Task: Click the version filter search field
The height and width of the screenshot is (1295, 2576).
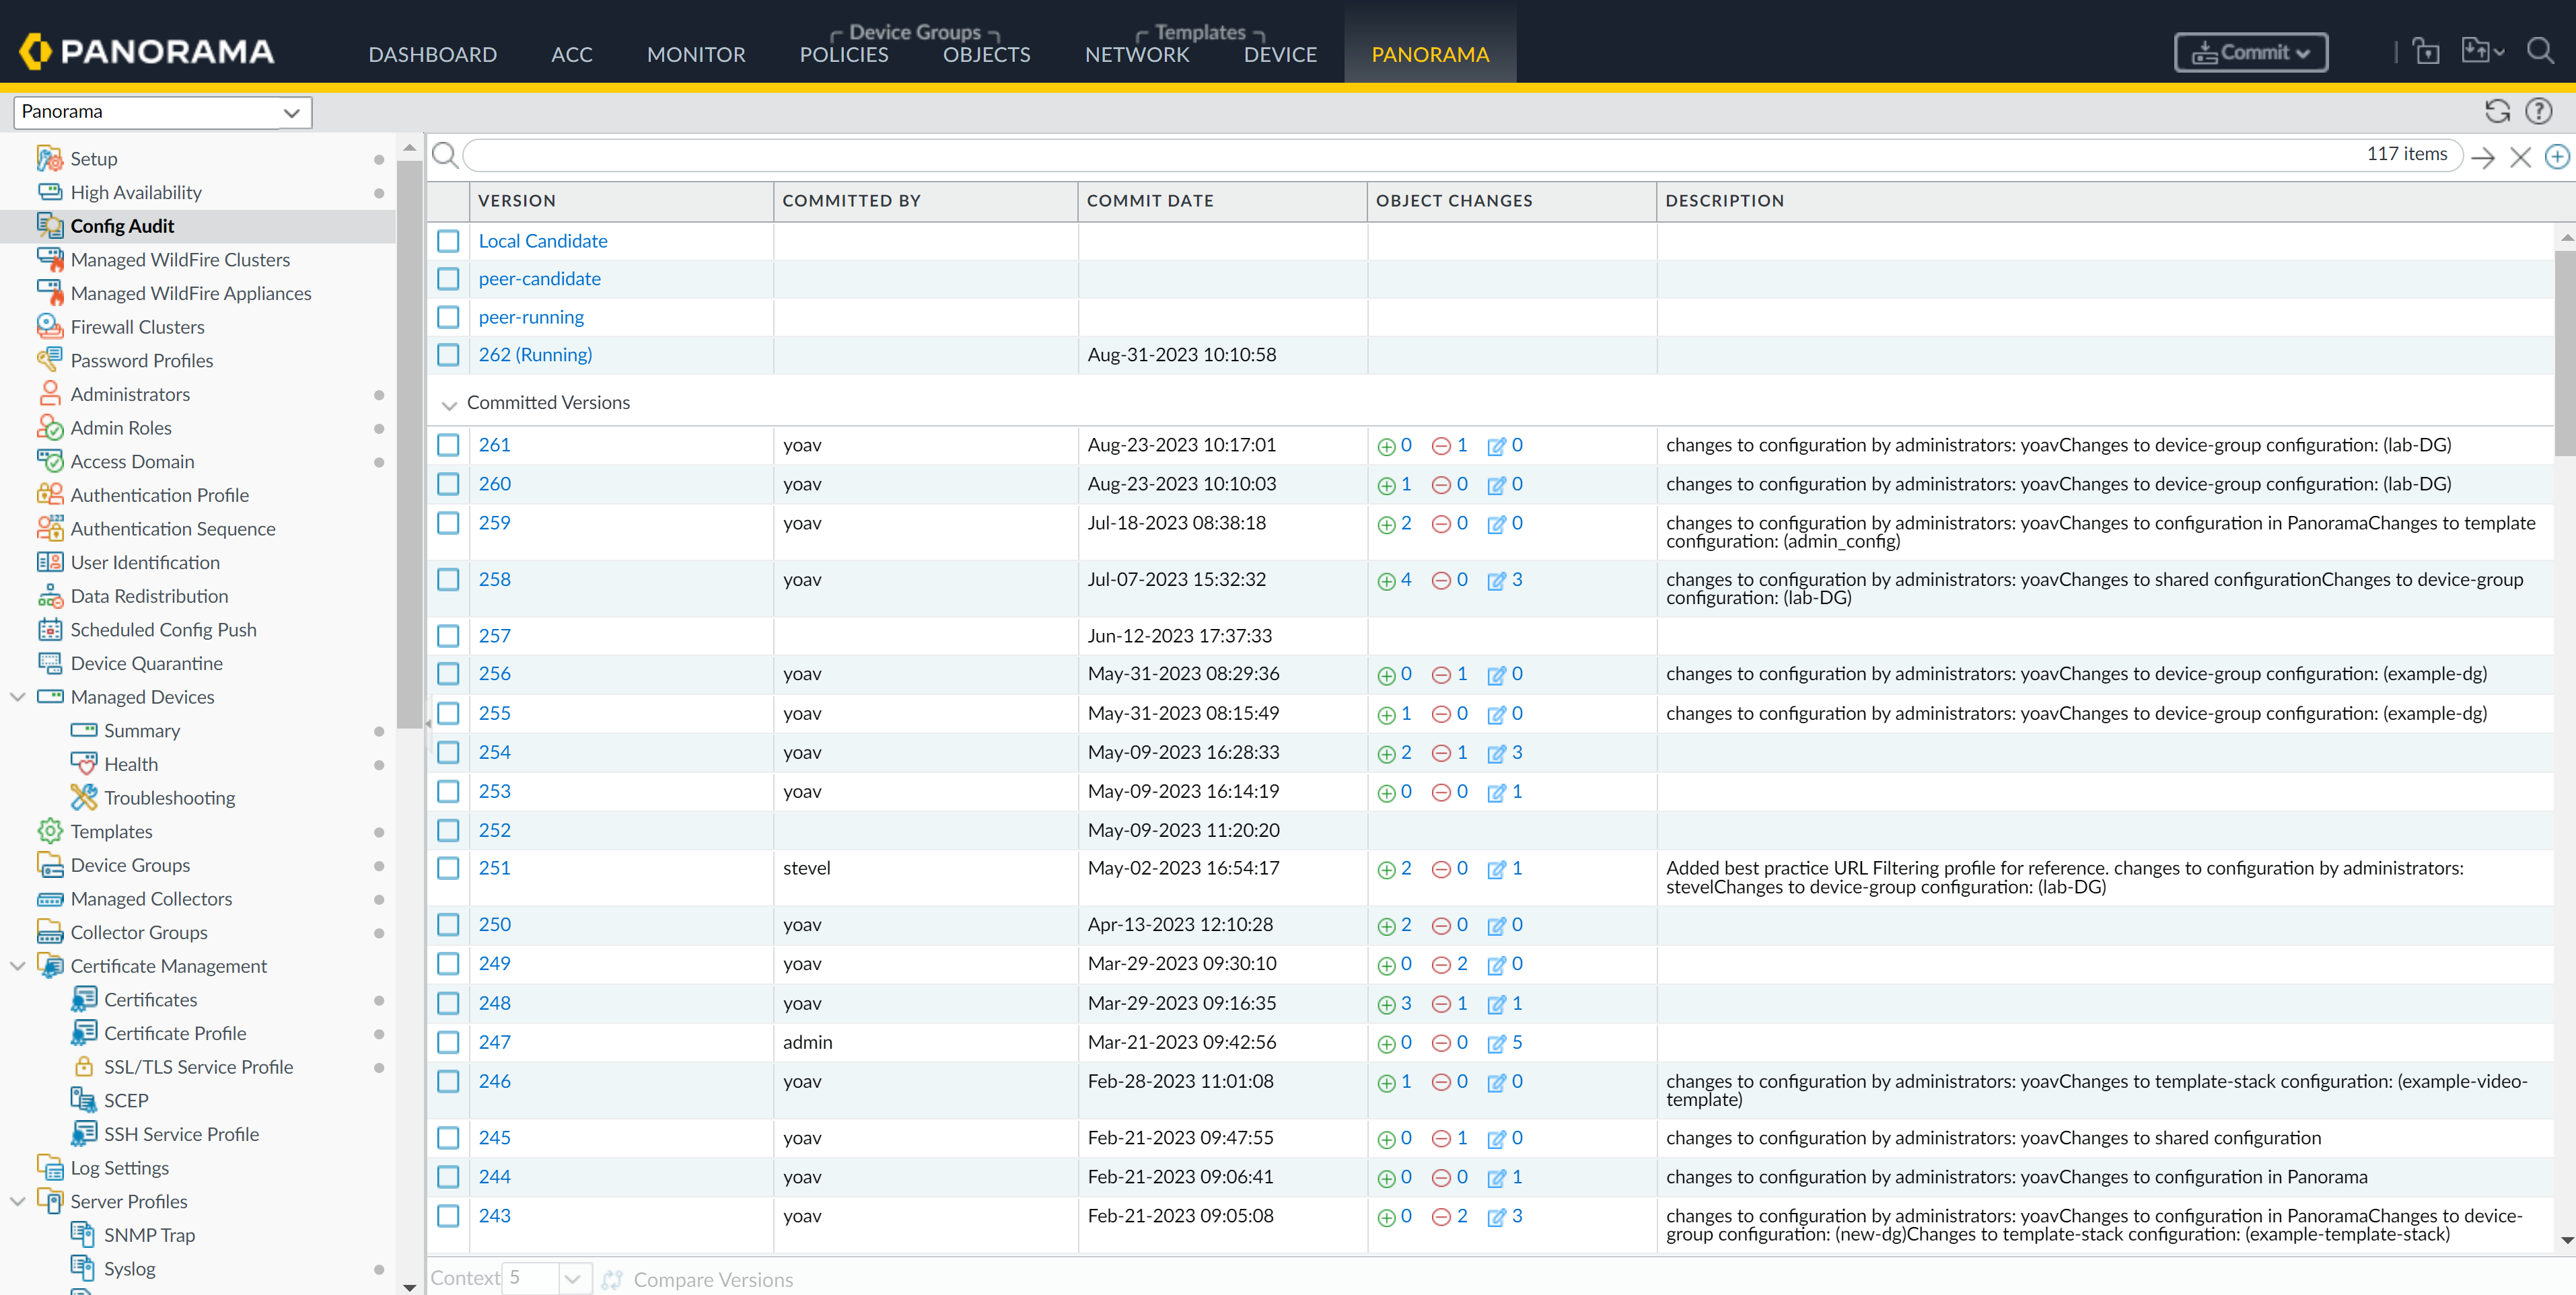Action: (x=1400, y=155)
